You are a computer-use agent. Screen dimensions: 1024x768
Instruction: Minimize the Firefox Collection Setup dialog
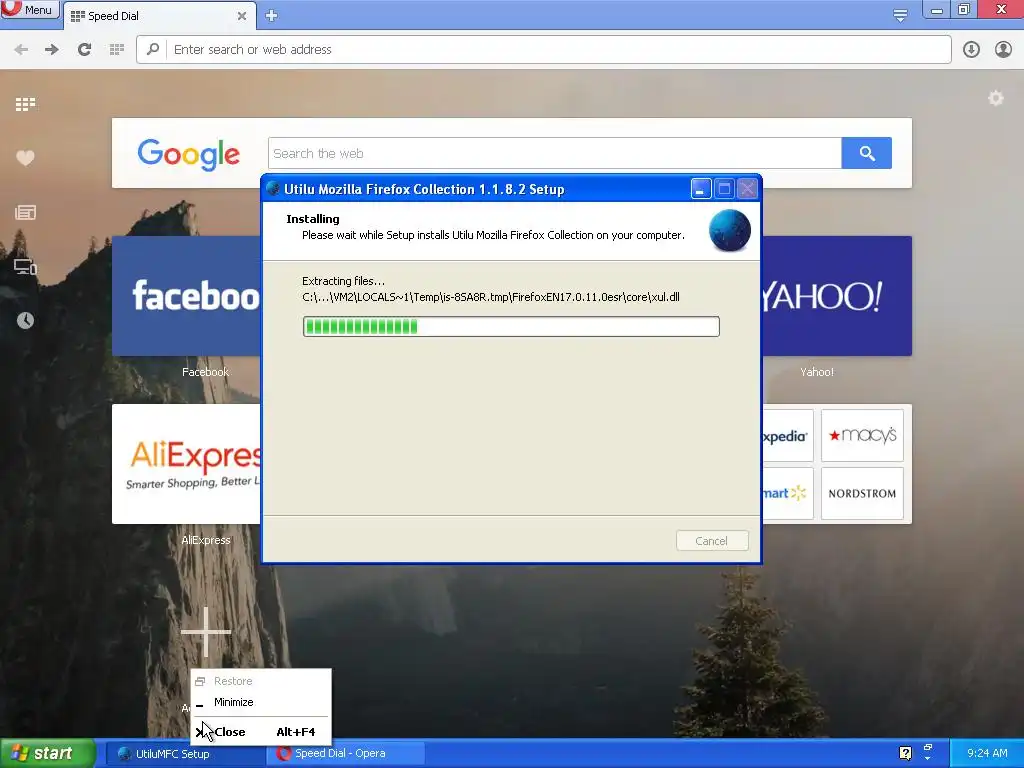pos(700,189)
